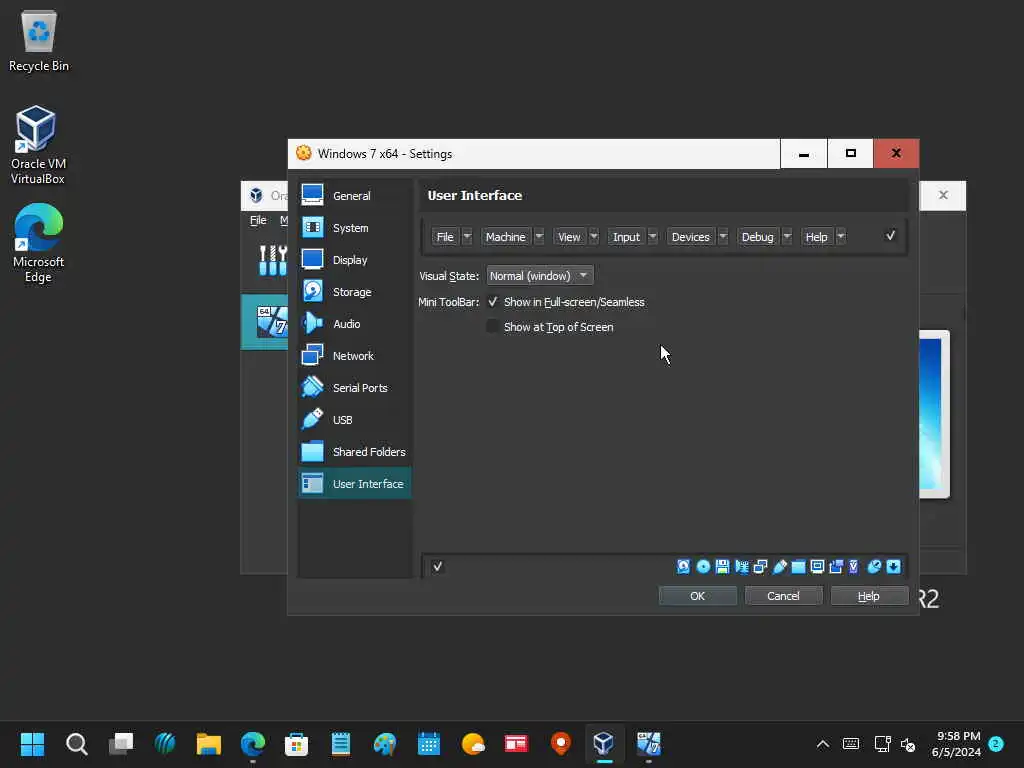Toggle the Debug menu in menu bar editor
This screenshot has height=768, width=1024.
[758, 236]
